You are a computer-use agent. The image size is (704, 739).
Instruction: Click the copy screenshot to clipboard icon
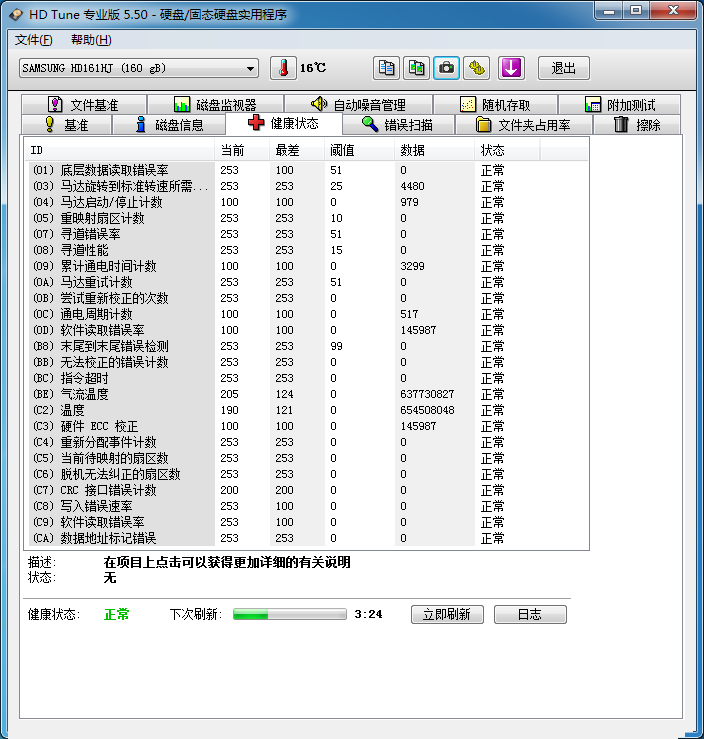point(417,68)
